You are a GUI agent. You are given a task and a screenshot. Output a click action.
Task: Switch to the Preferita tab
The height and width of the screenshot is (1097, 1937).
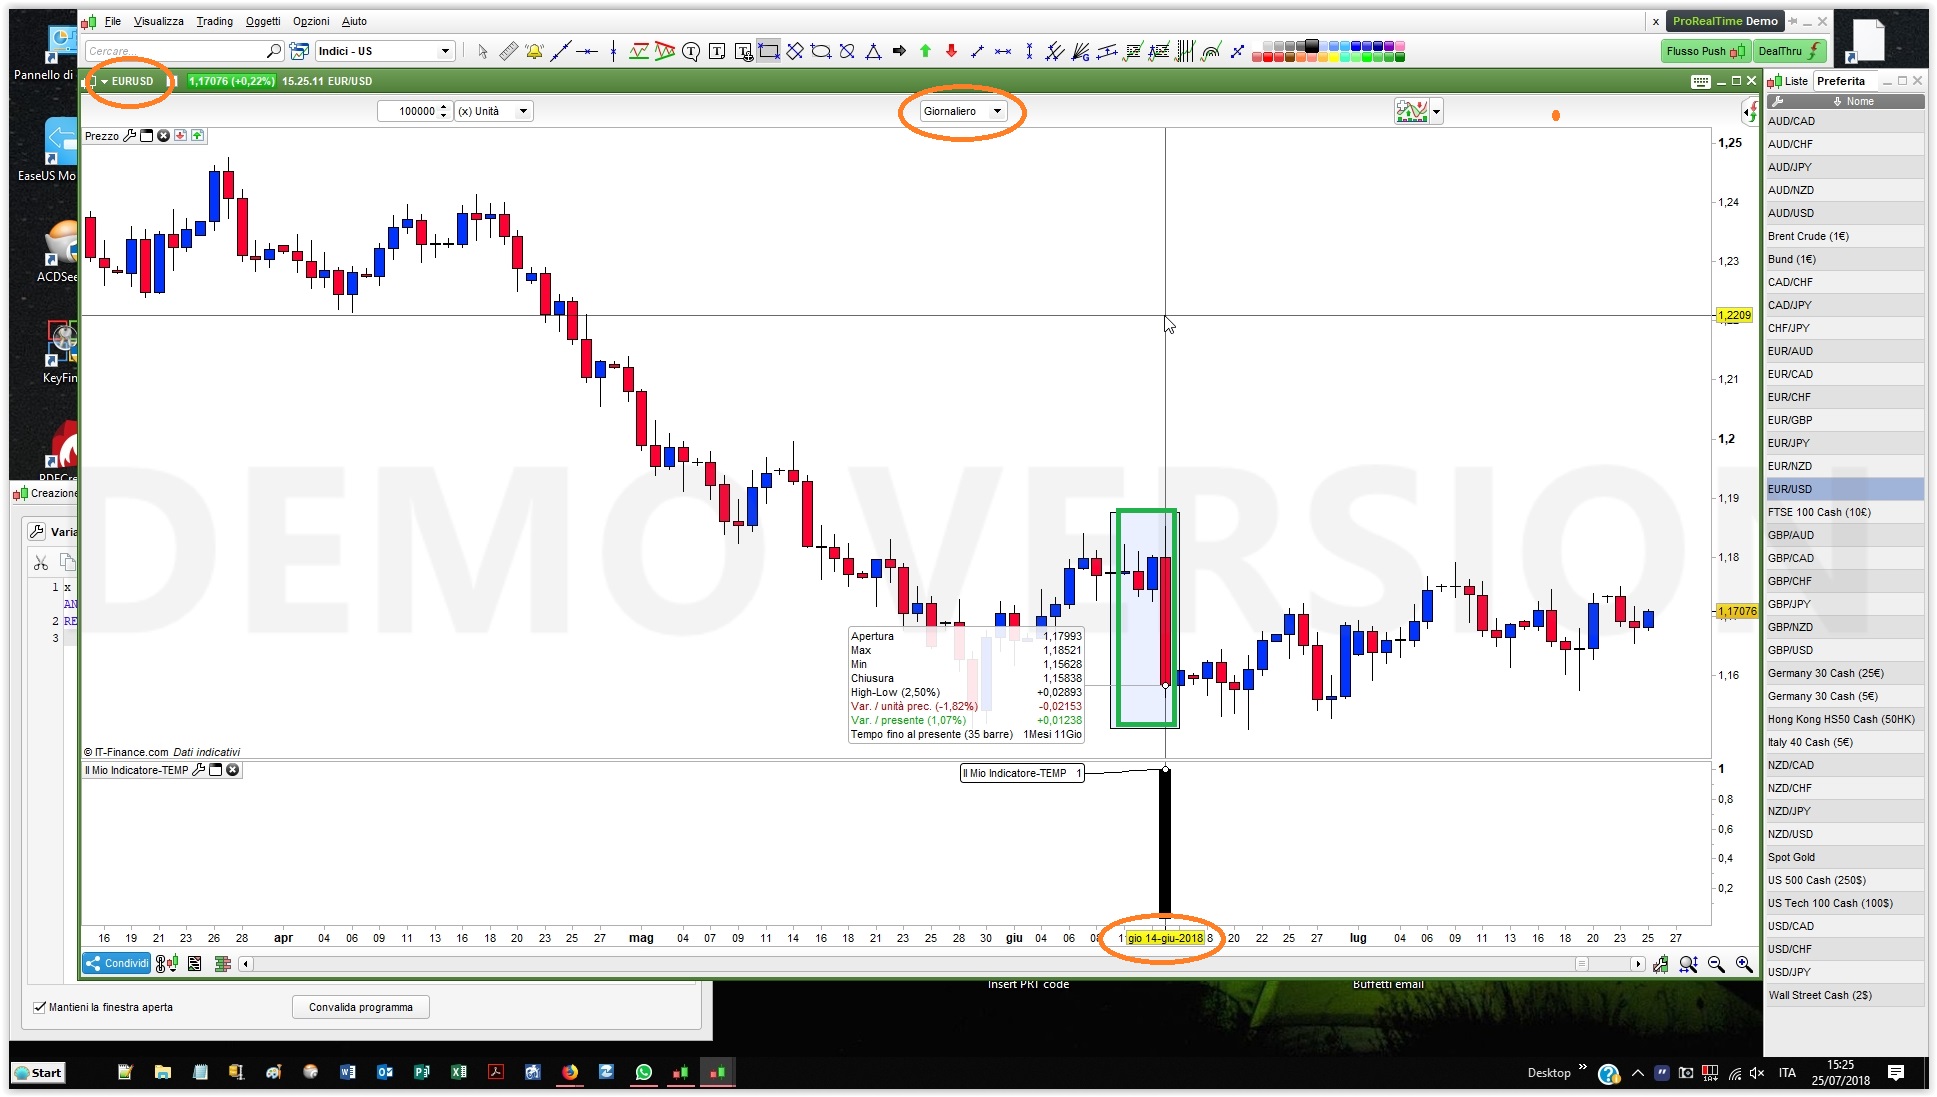pos(1840,81)
